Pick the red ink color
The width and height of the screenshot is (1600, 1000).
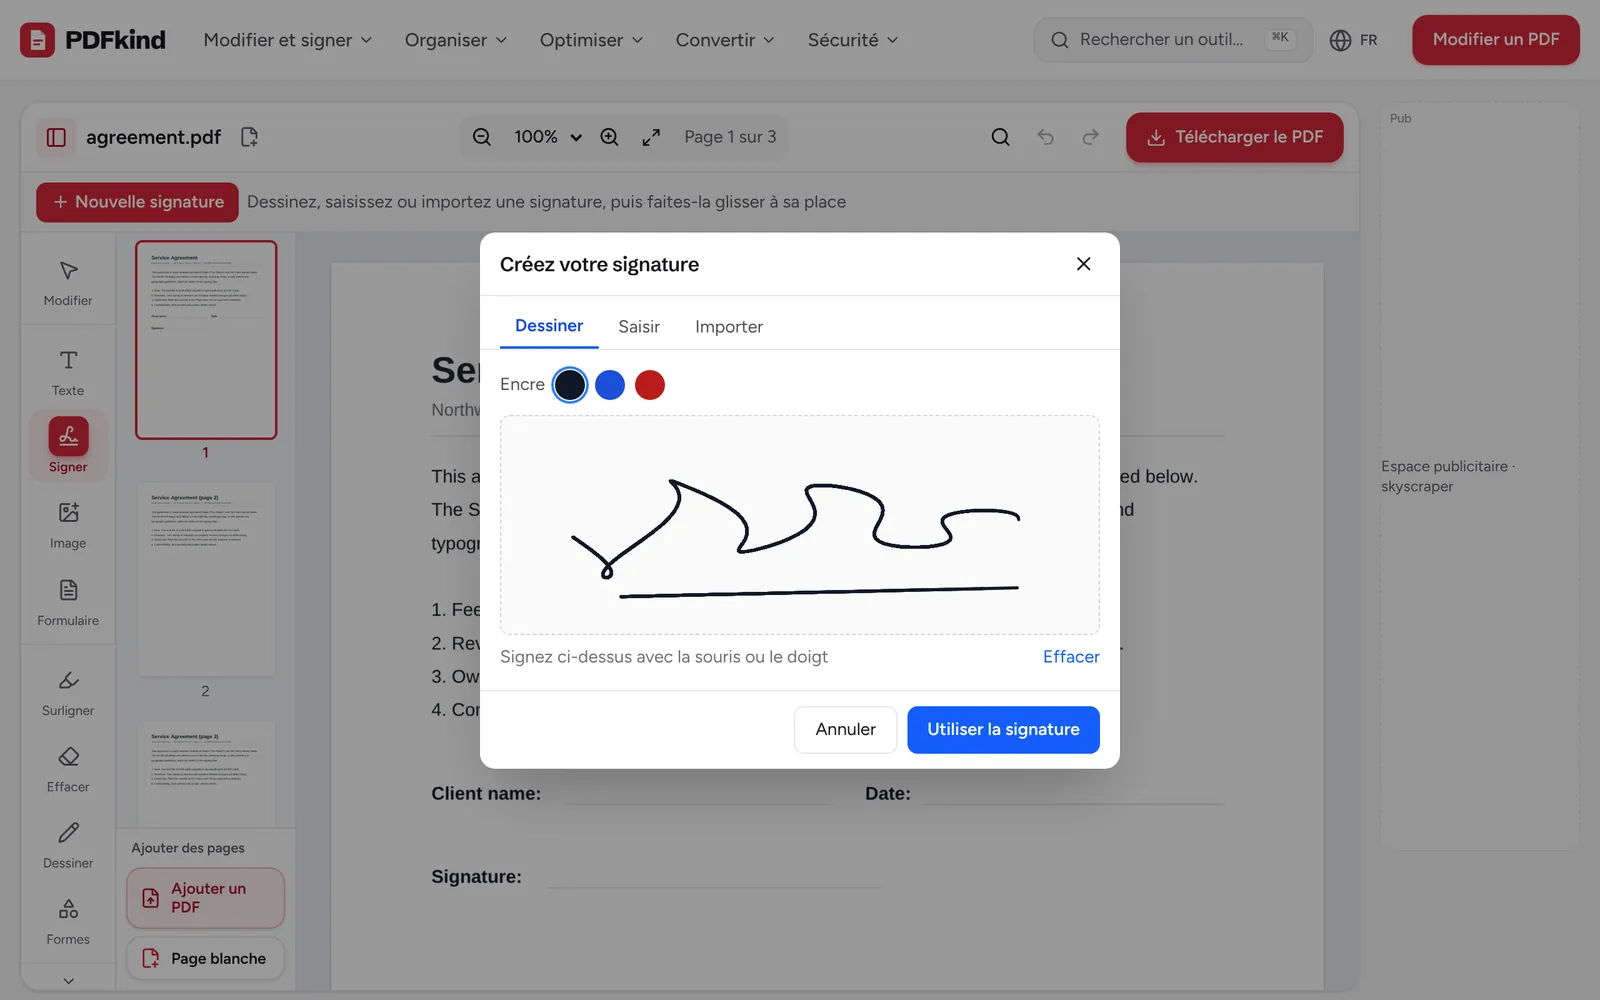[650, 385]
